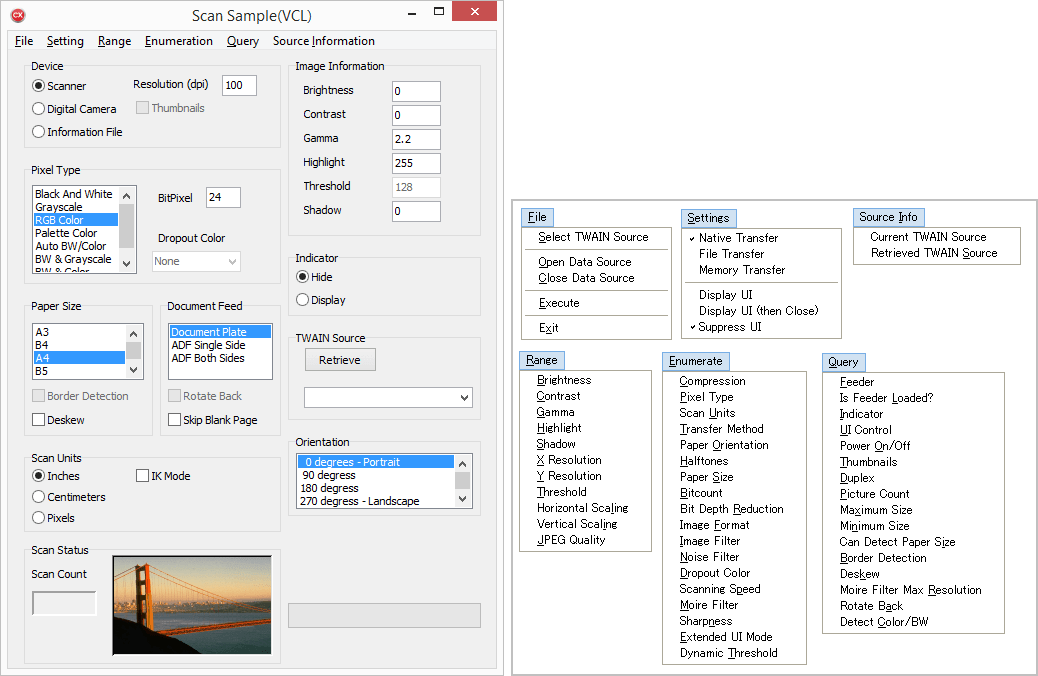This screenshot has height=676, width=1038.
Task: Click Select TWAIN Source menu entry
Action: [x=593, y=237]
